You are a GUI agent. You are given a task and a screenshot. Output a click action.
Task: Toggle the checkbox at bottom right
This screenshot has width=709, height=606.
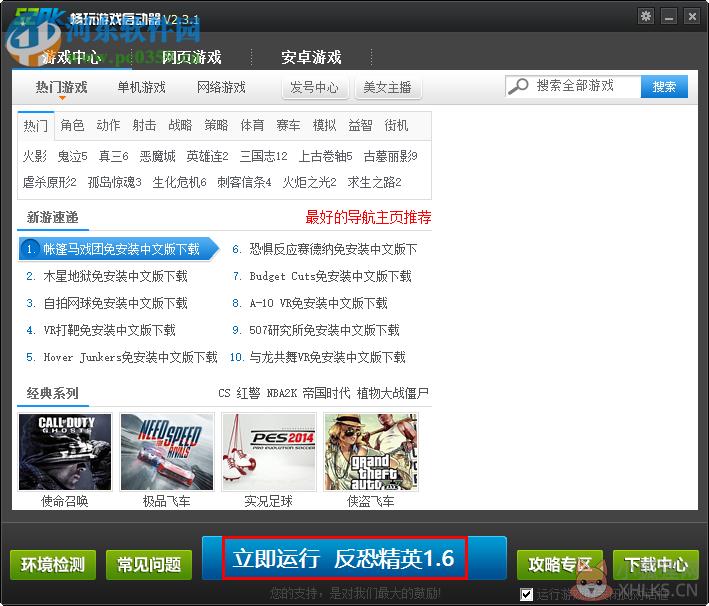pos(526,594)
